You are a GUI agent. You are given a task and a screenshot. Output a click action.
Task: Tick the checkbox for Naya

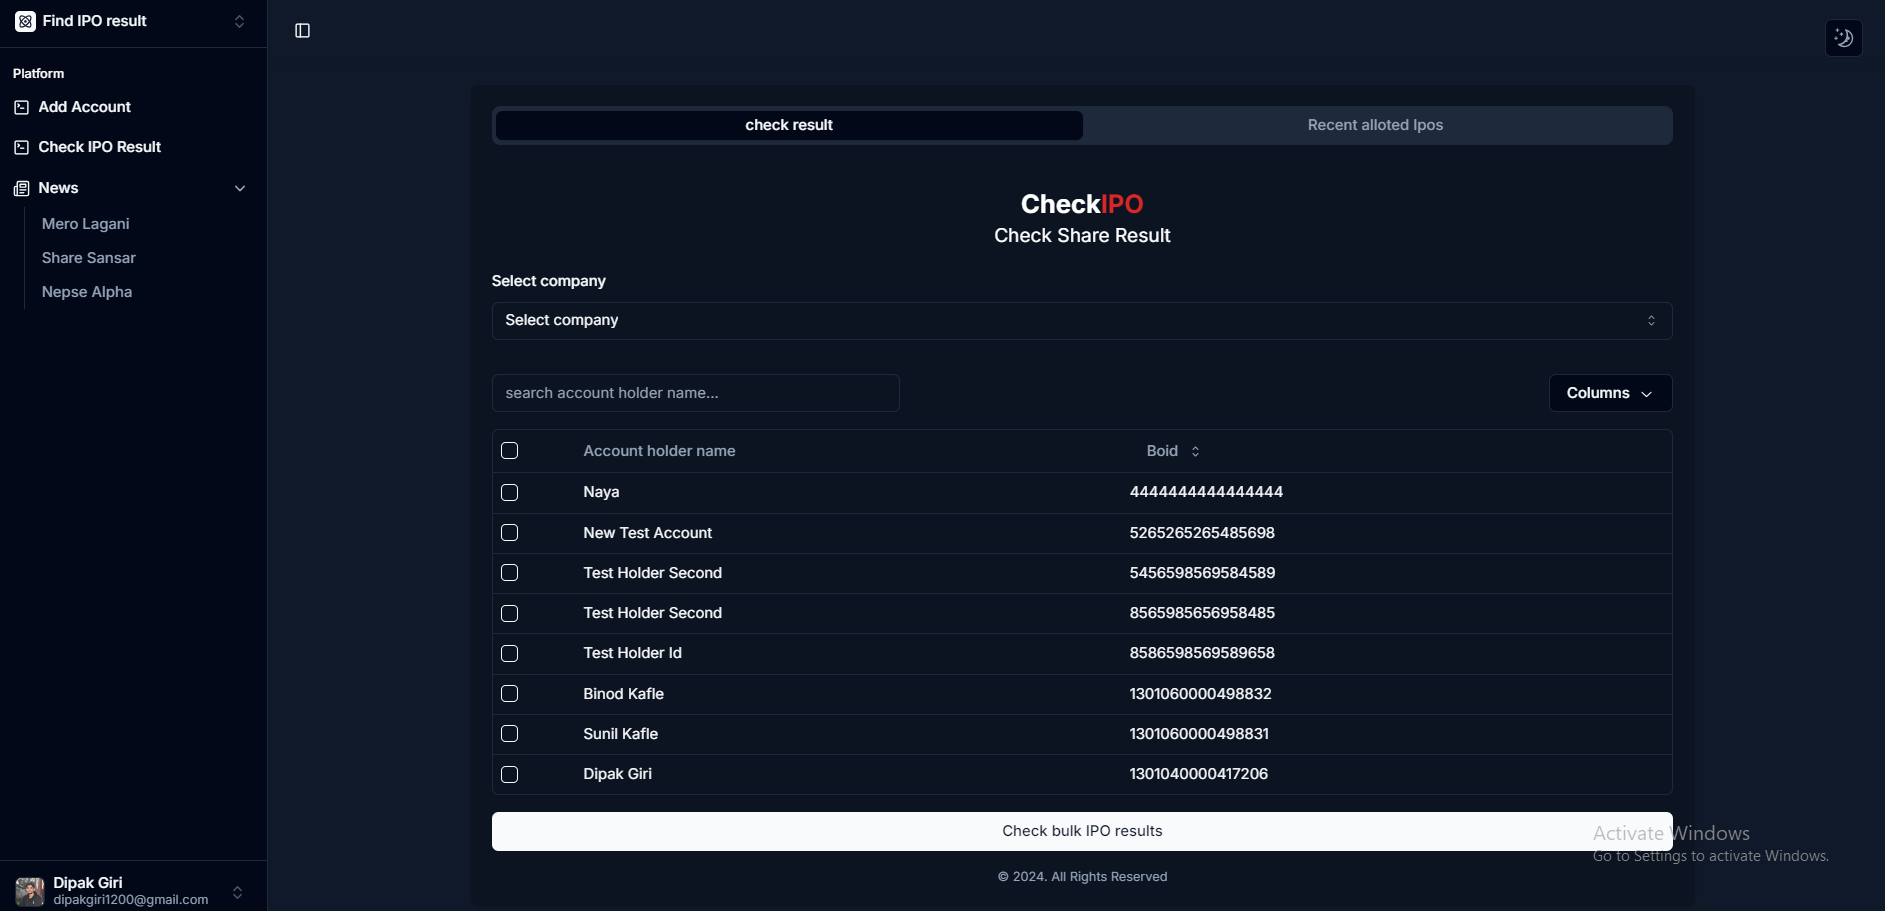tap(509, 492)
